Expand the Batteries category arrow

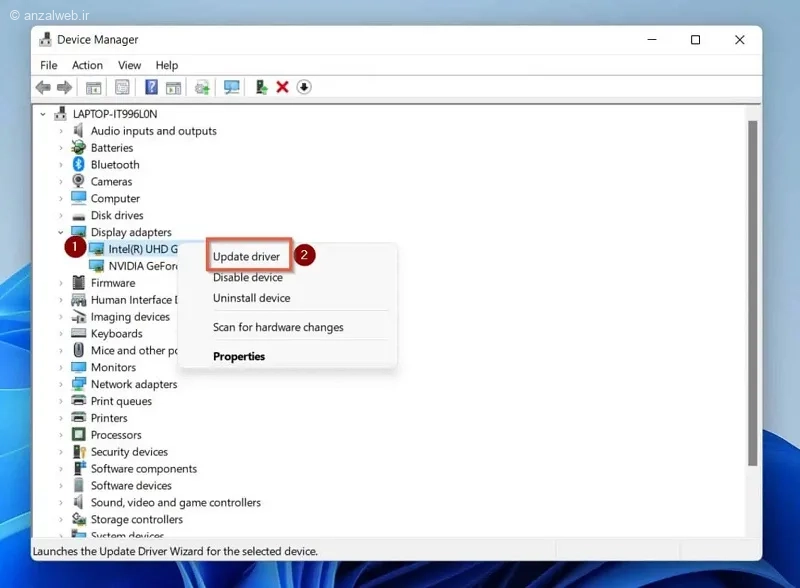61,148
